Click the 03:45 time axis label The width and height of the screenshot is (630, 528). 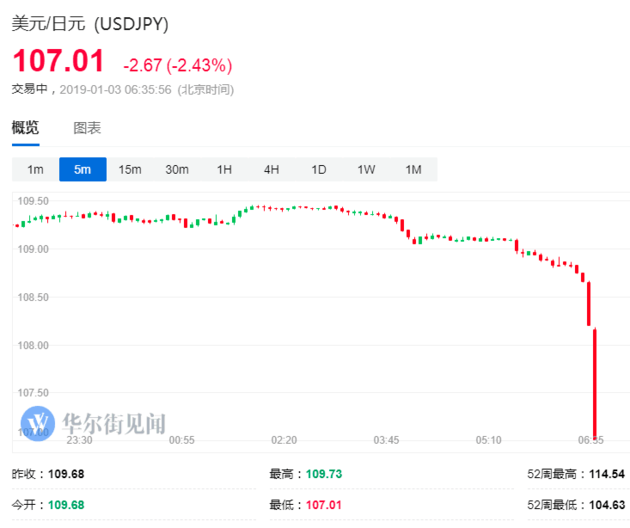click(386, 441)
